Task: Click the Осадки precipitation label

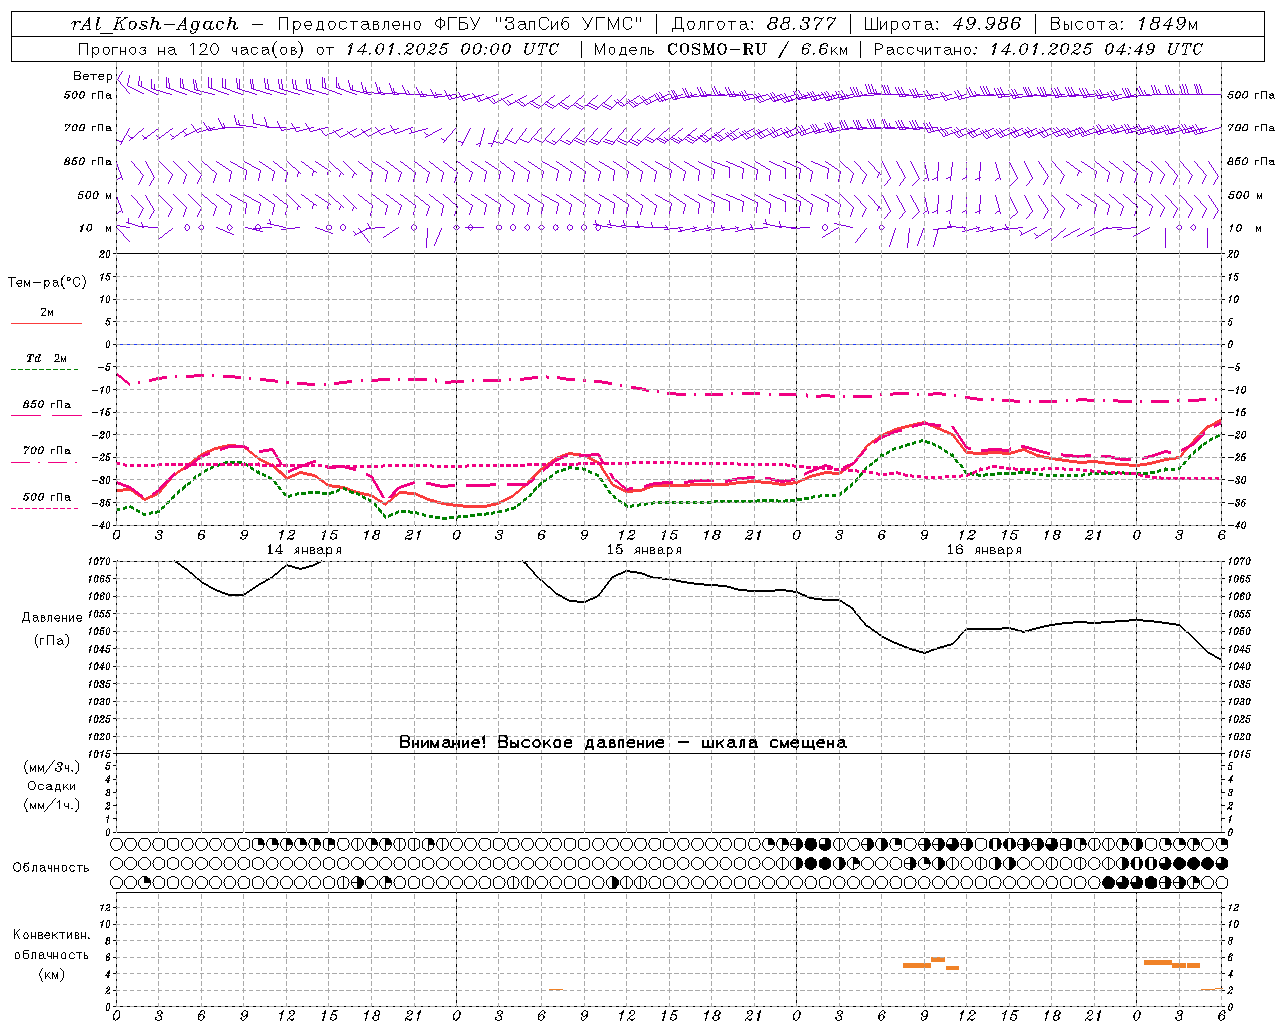Action: [x=52, y=786]
